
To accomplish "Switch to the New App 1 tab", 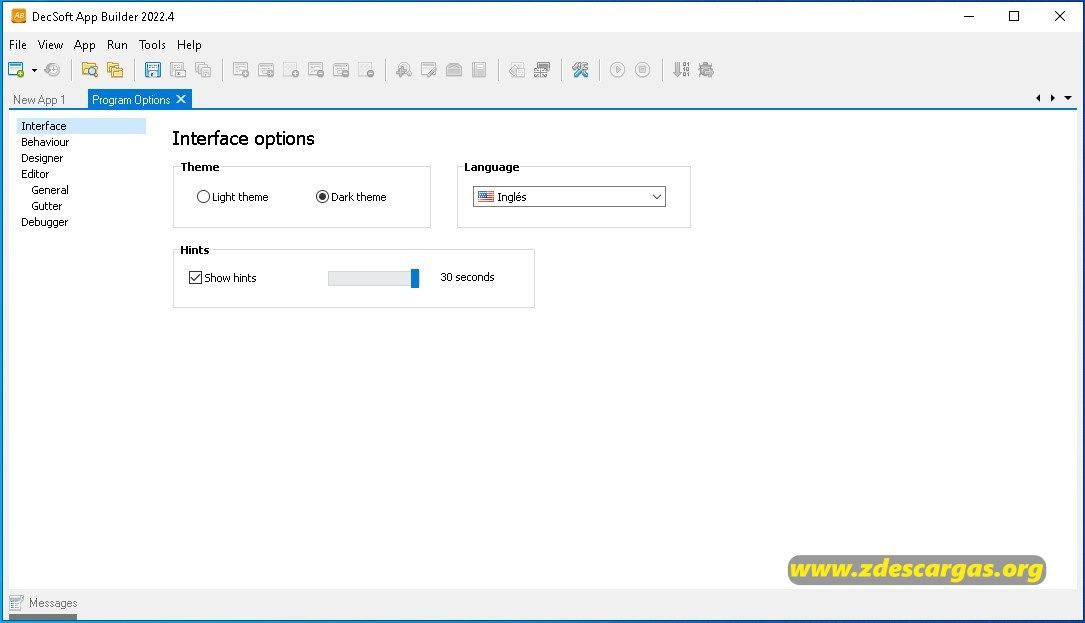I will tap(39, 100).
